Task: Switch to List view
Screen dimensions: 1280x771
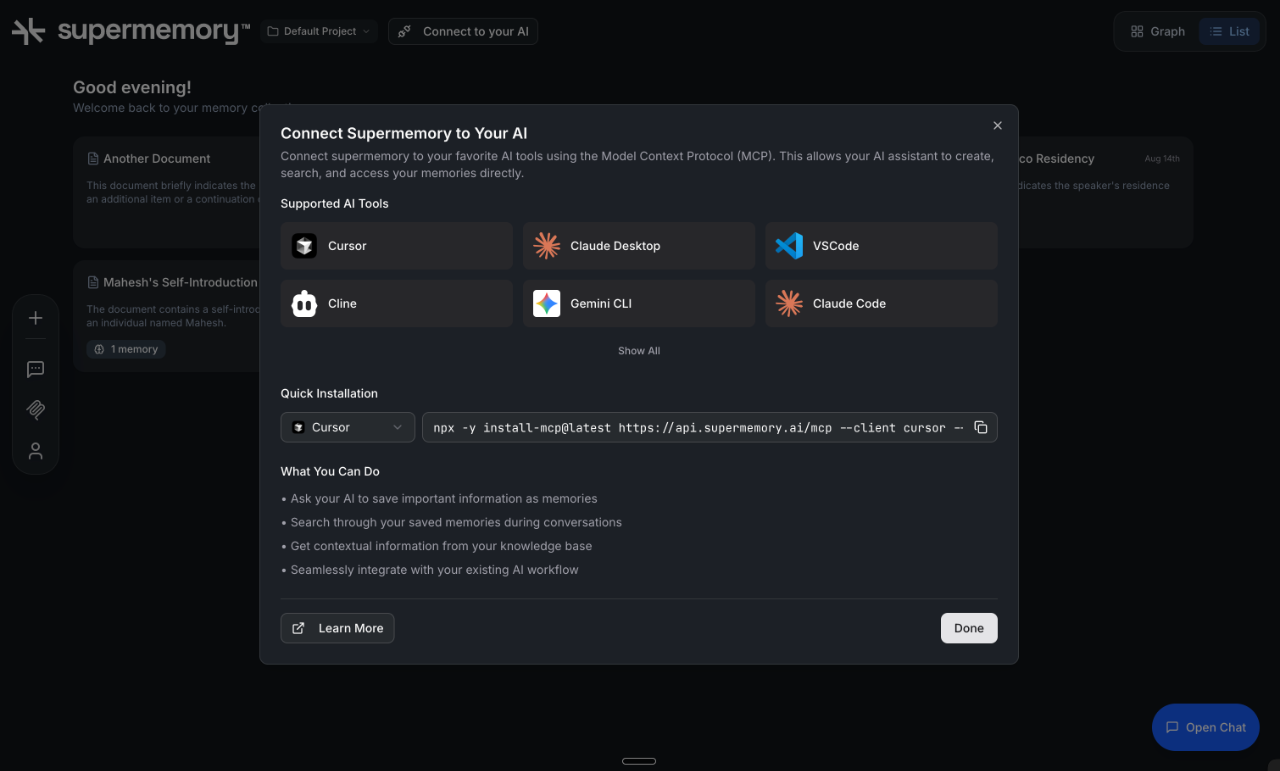Action: tap(1229, 31)
